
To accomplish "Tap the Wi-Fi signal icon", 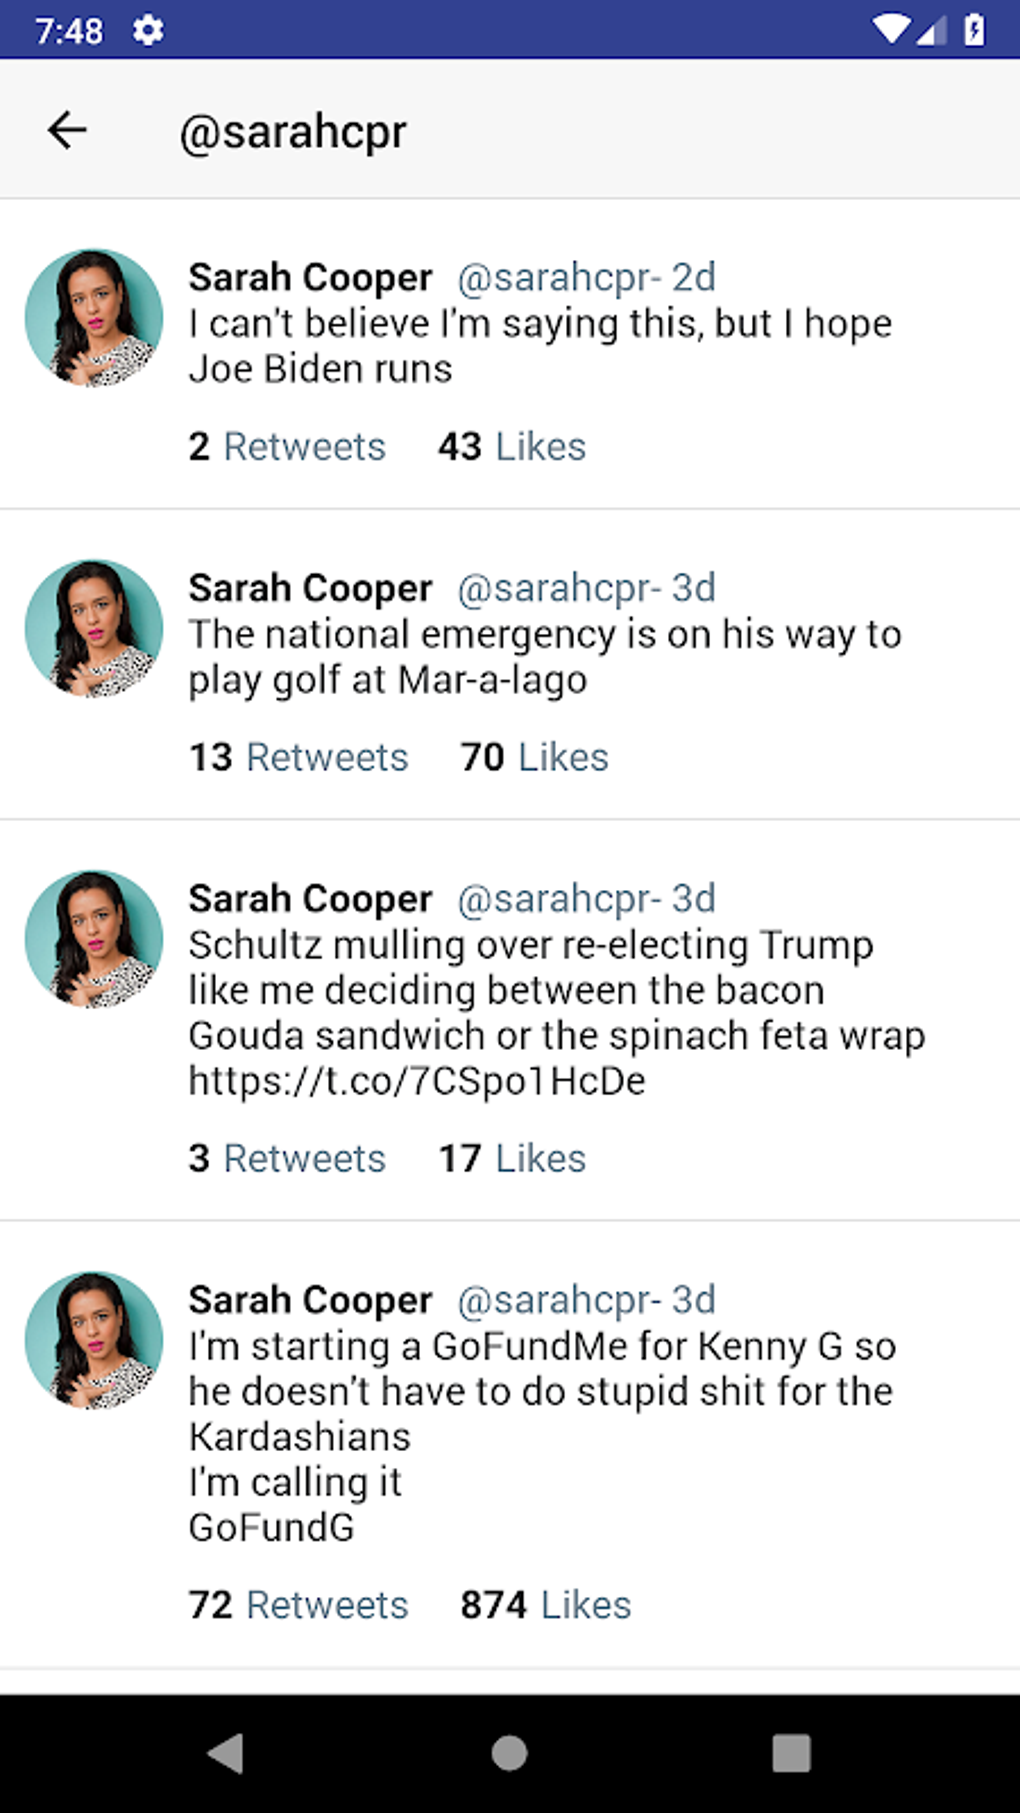I will 889,30.
